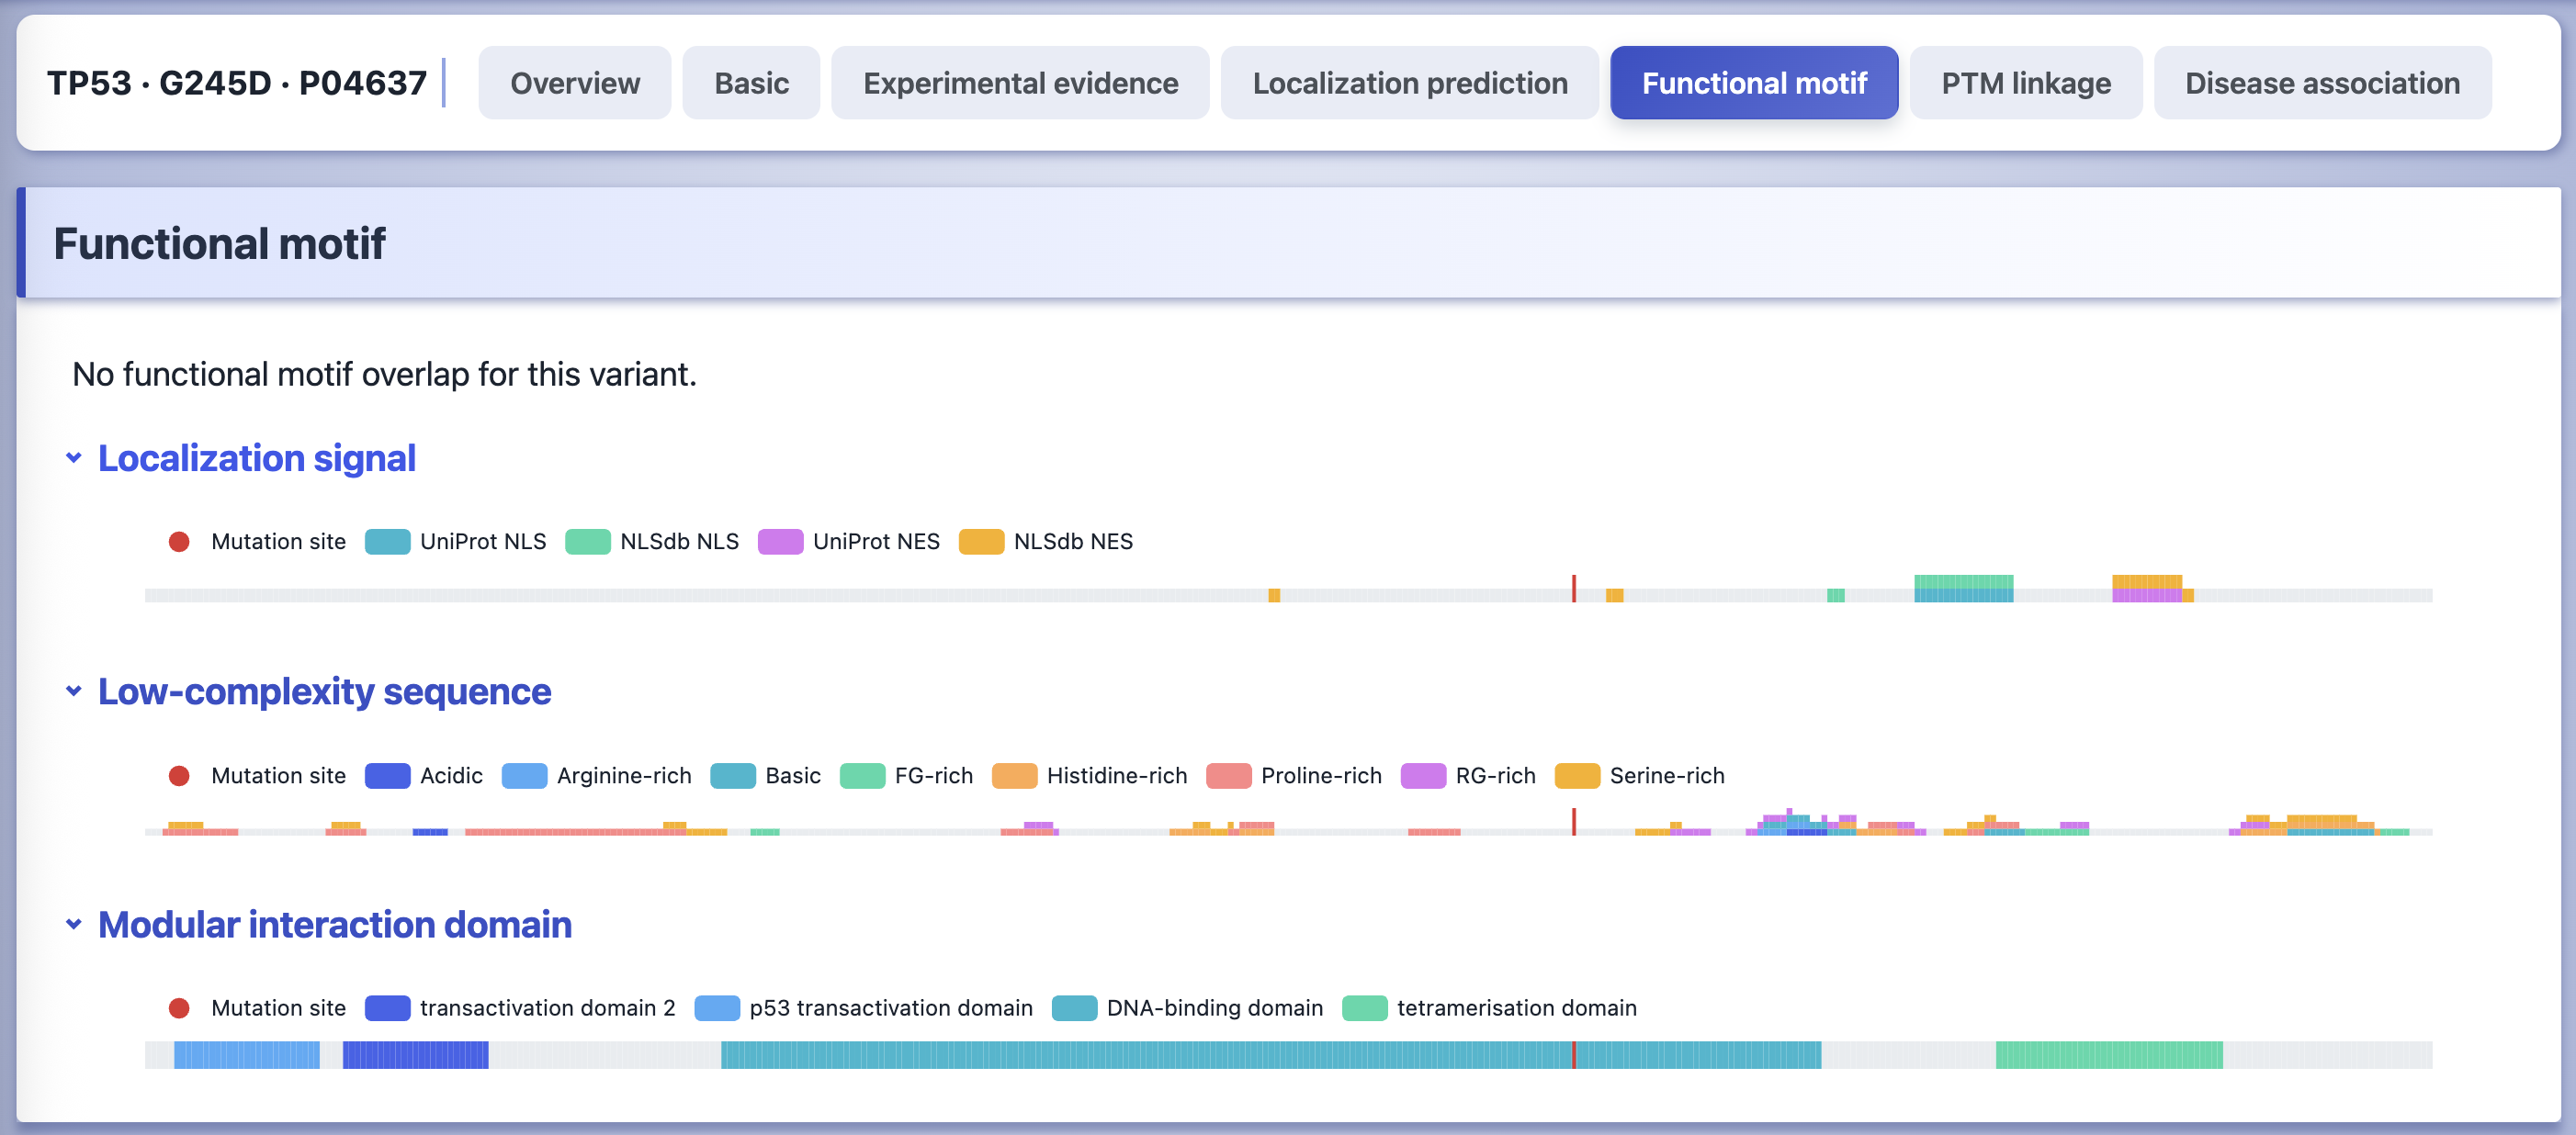Toggle Proline-rich legend entry

click(x=1294, y=775)
